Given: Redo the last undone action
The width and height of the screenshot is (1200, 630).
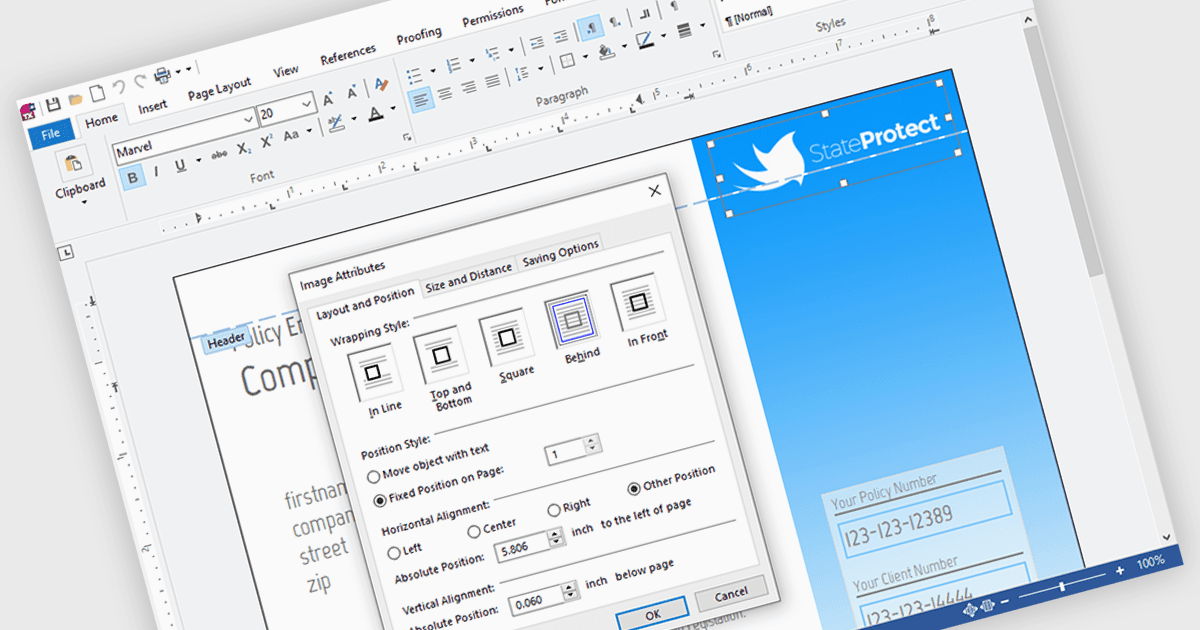Looking at the screenshot, I should [140, 83].
